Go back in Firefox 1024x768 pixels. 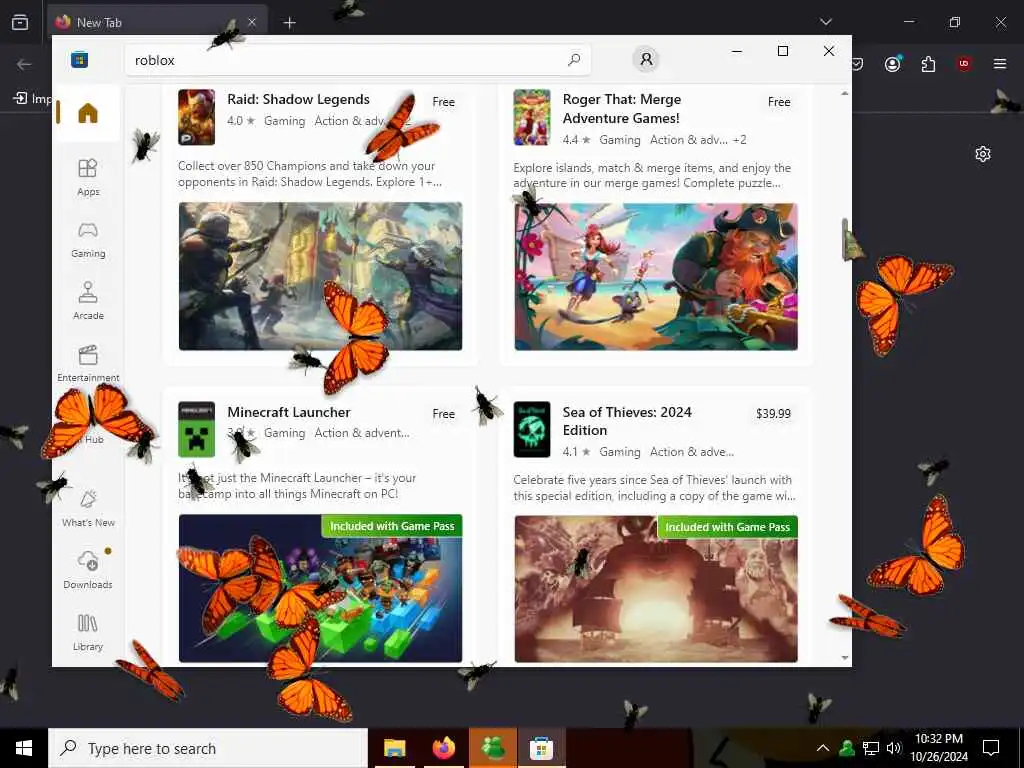pyautogui.click(x=24, y=64)
